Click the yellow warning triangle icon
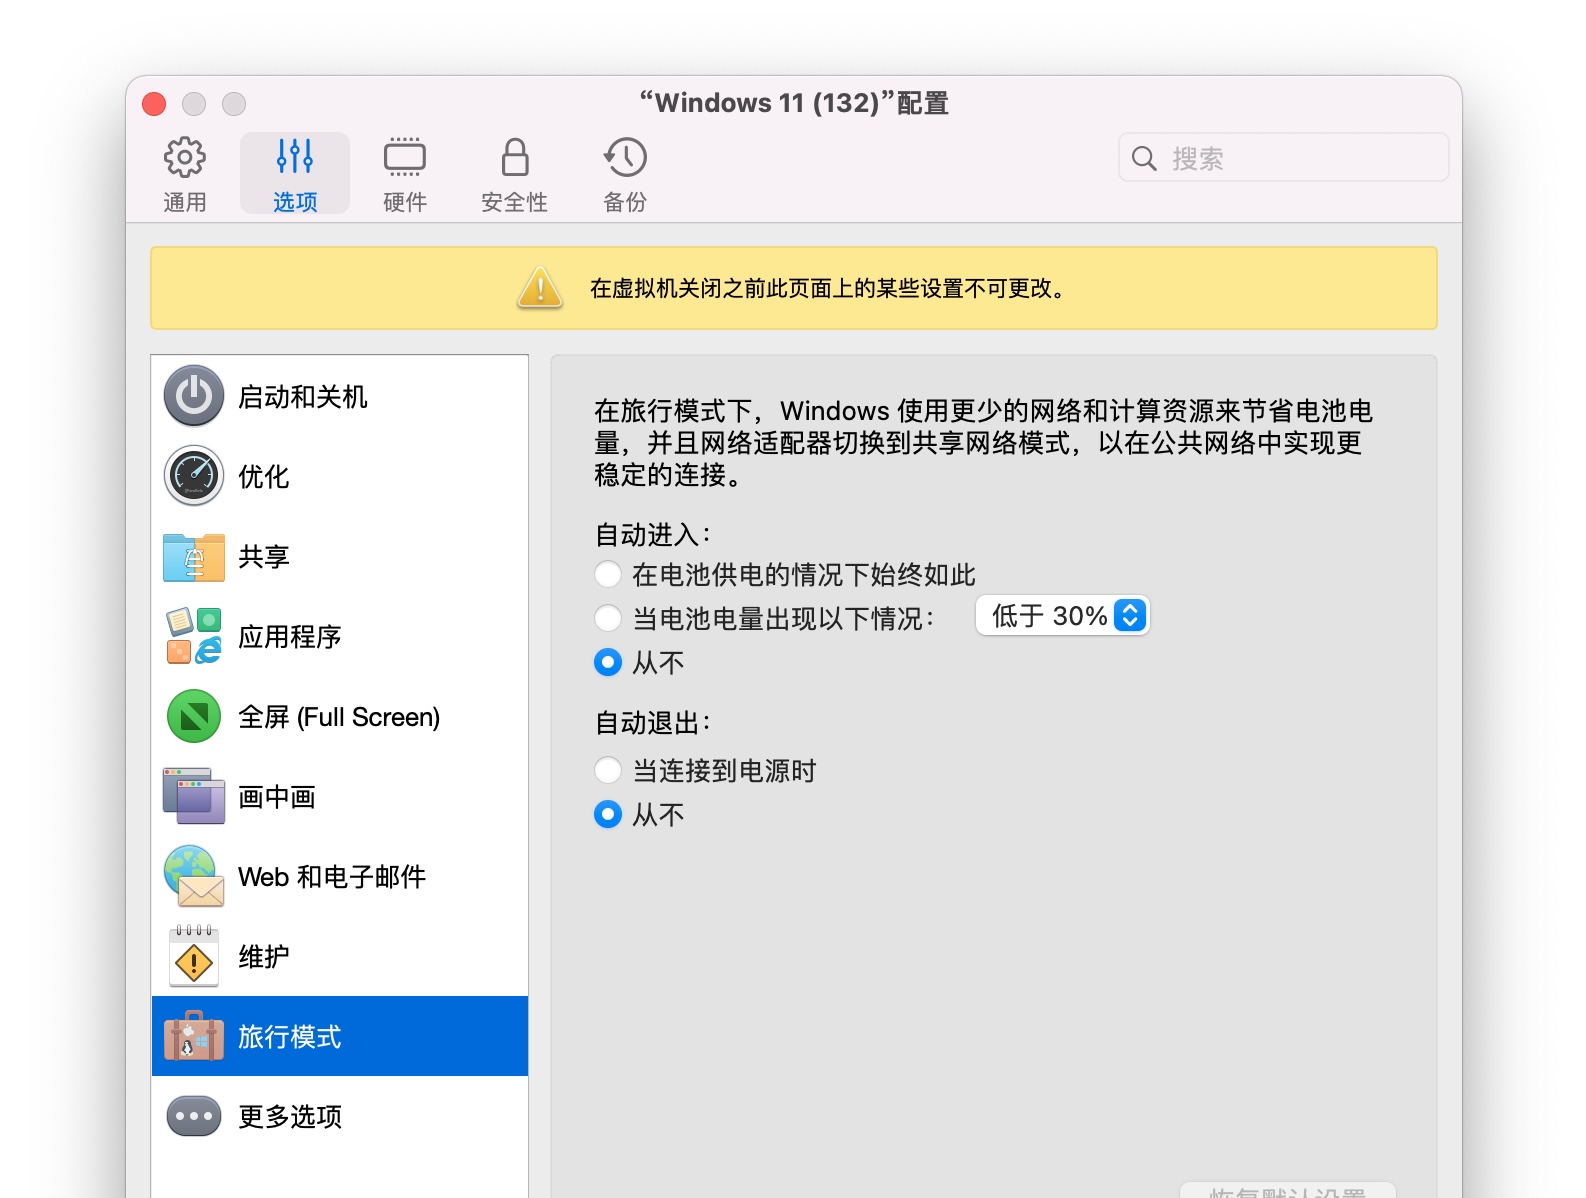This screenshot has height=1198, width=1586. click(540, 288)
